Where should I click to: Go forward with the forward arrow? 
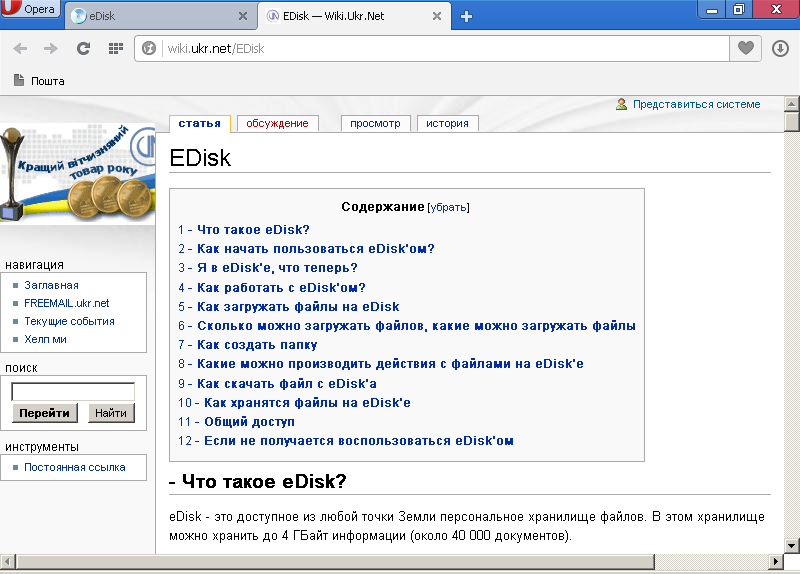click(x=51, y=48)
